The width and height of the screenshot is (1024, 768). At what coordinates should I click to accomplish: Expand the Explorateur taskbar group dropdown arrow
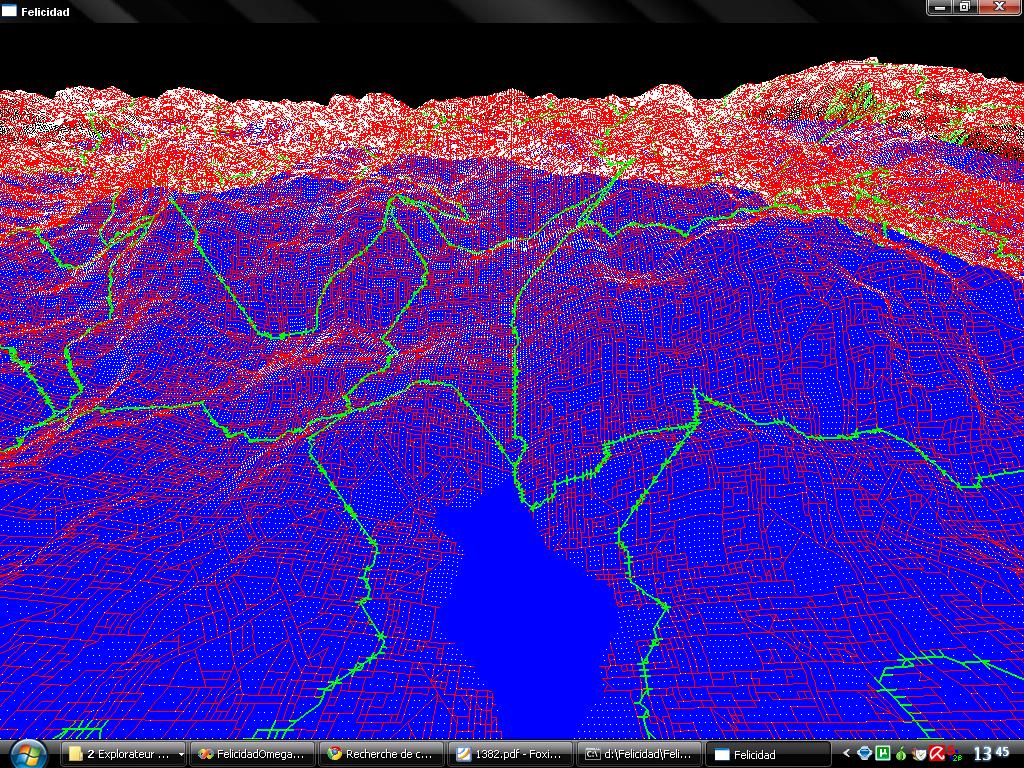coord(181,754)
